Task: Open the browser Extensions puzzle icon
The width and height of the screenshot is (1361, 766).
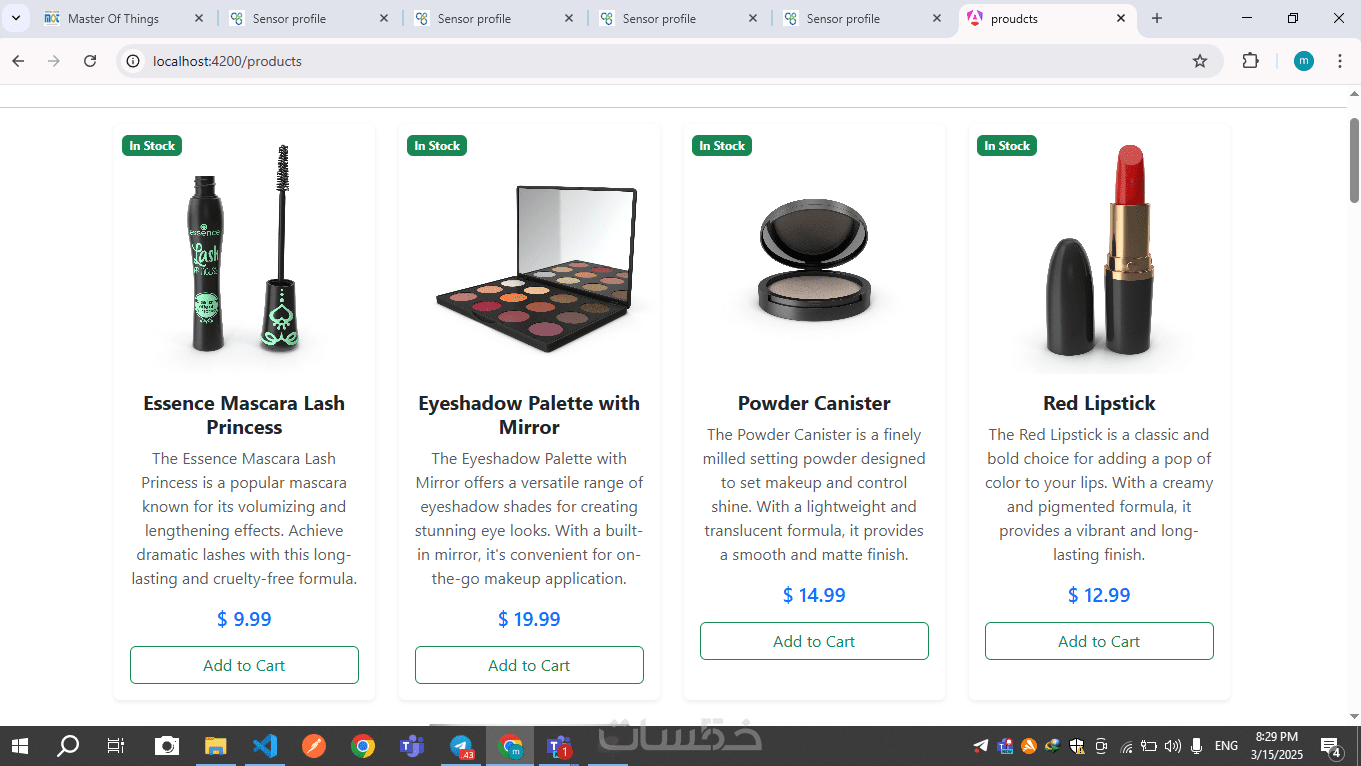Action: tap(1250, 61)
